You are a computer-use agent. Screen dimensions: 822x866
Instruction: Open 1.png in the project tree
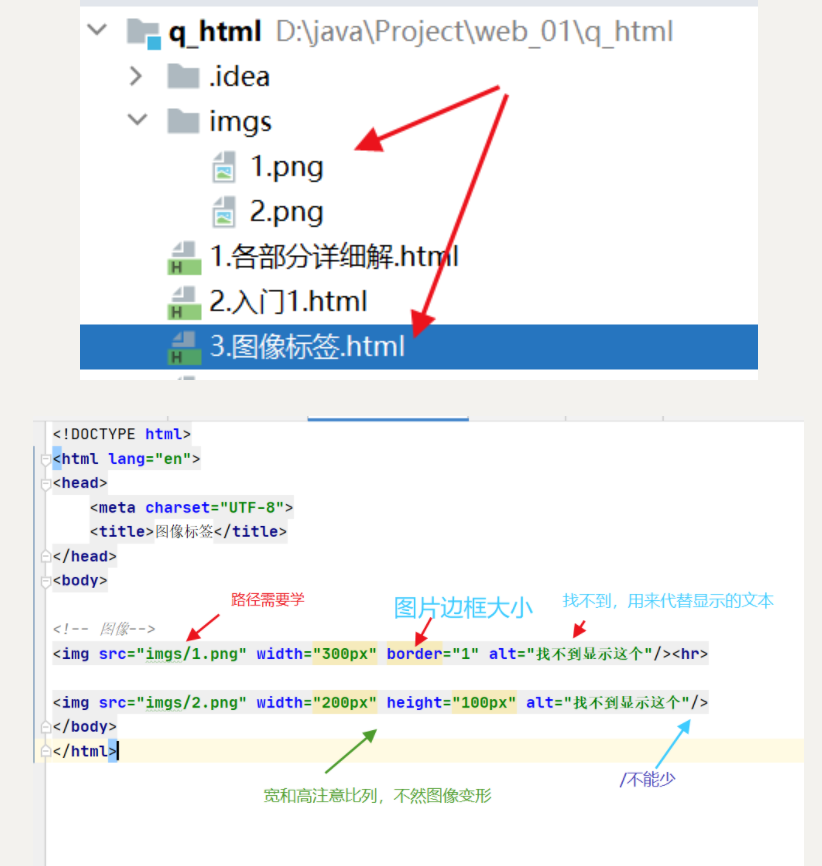pos(286,167)
